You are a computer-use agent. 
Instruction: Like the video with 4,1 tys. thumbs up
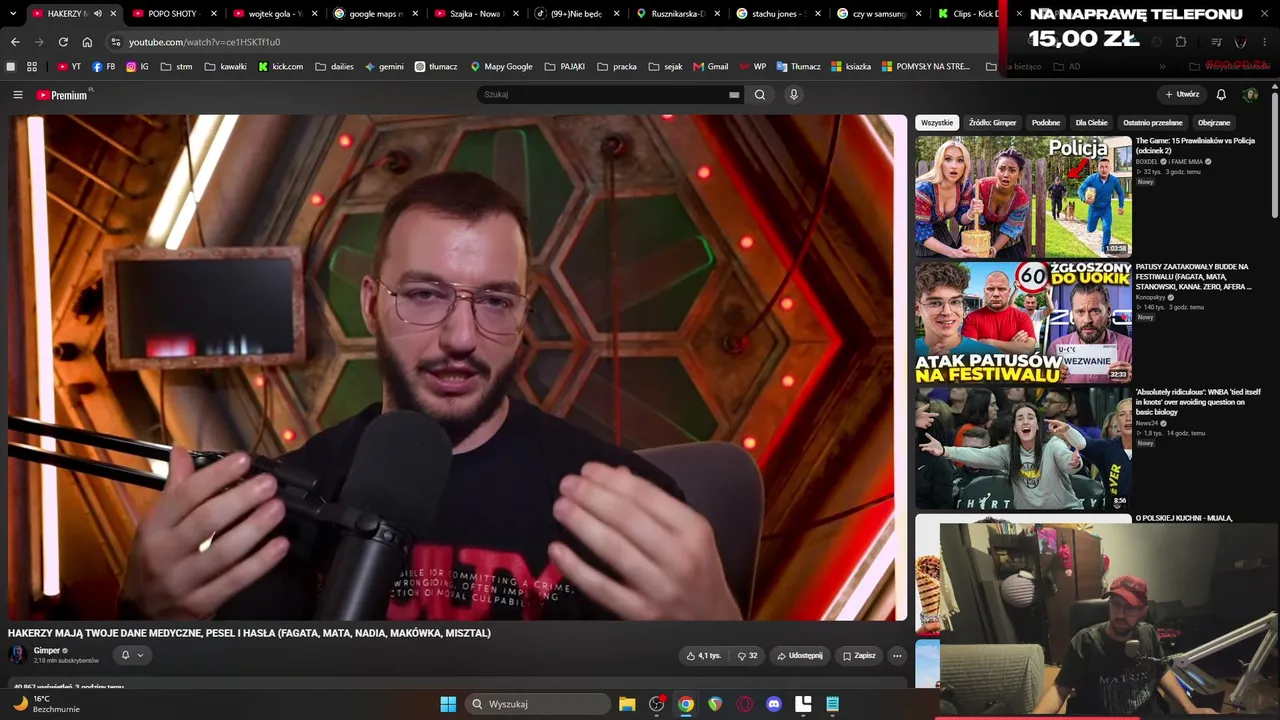(x=703, y=656)
